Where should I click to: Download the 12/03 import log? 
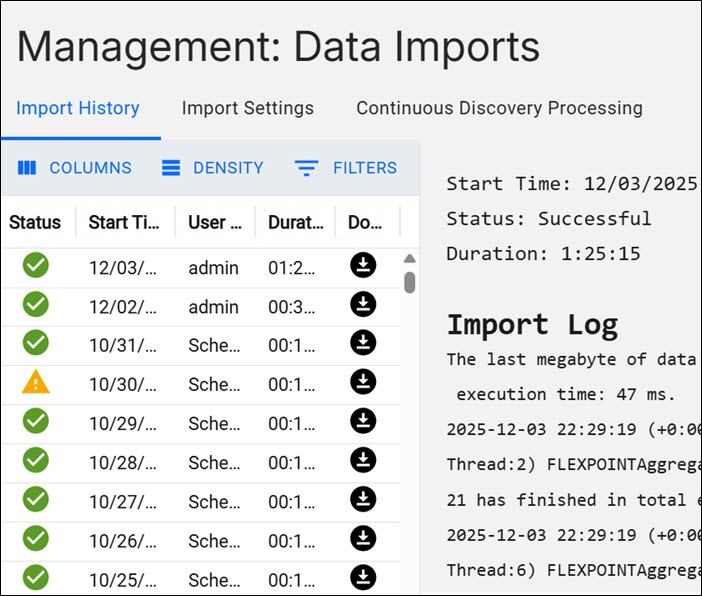tap(363, 265)
